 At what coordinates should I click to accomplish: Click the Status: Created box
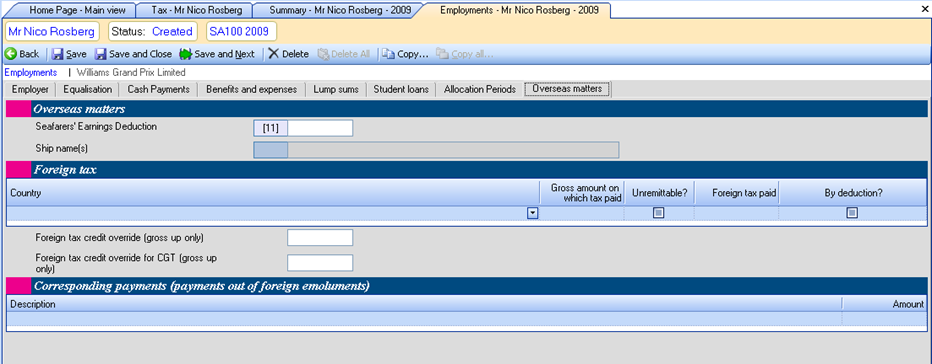[153, 32]
